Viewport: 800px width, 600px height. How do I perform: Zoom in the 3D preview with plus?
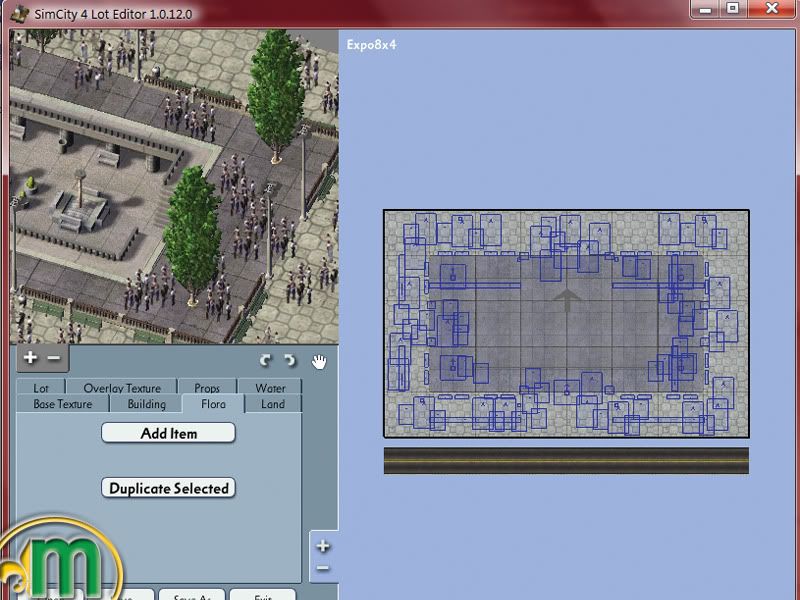pyautogui.click(x=30, y=358)
